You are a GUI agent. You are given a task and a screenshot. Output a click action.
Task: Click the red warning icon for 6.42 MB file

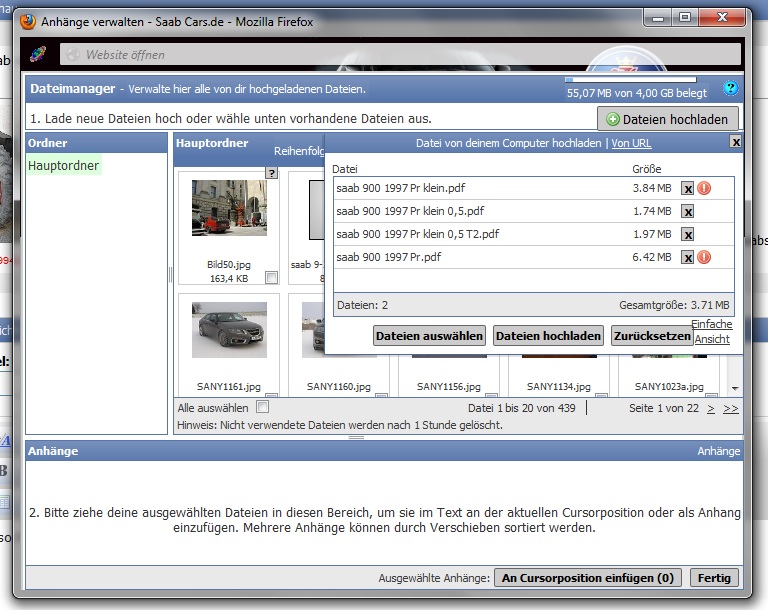click(704, 257)
